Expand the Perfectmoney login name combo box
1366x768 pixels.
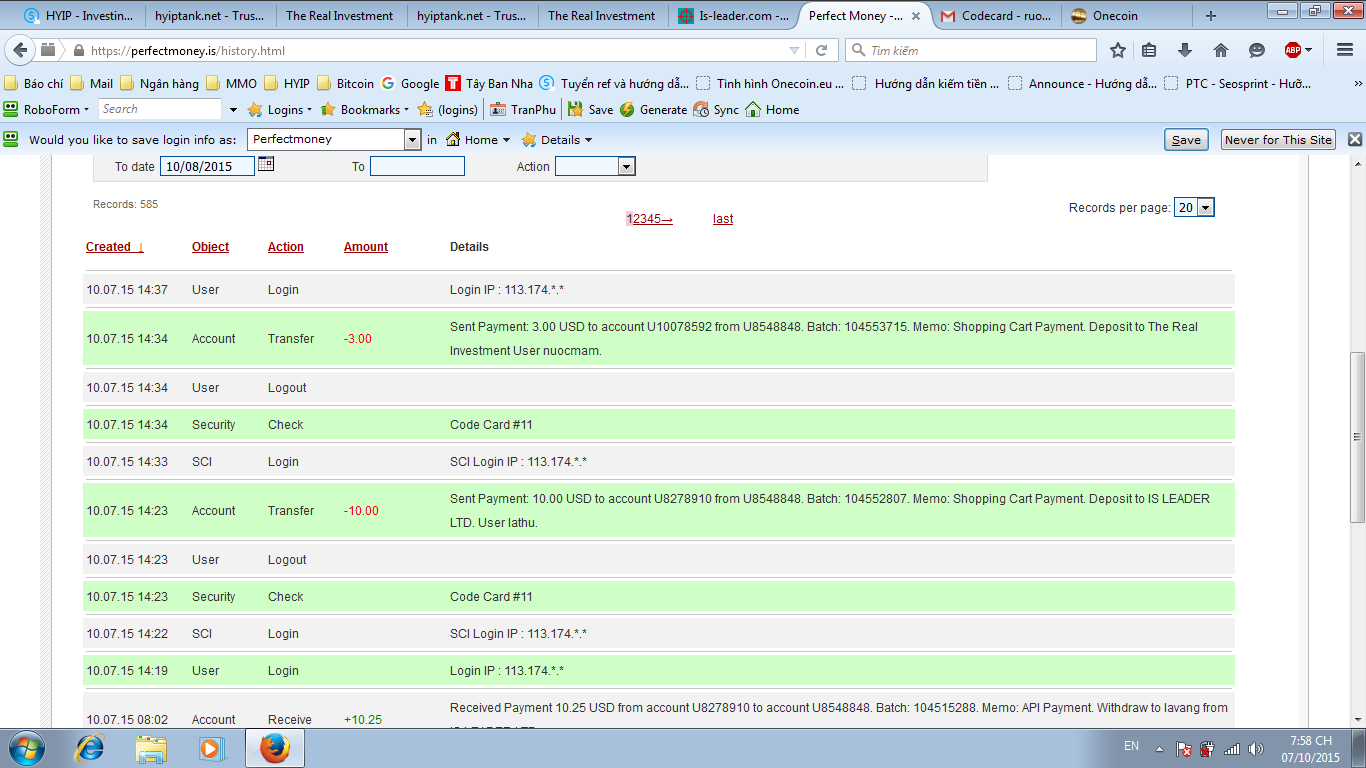pos(412,140)
